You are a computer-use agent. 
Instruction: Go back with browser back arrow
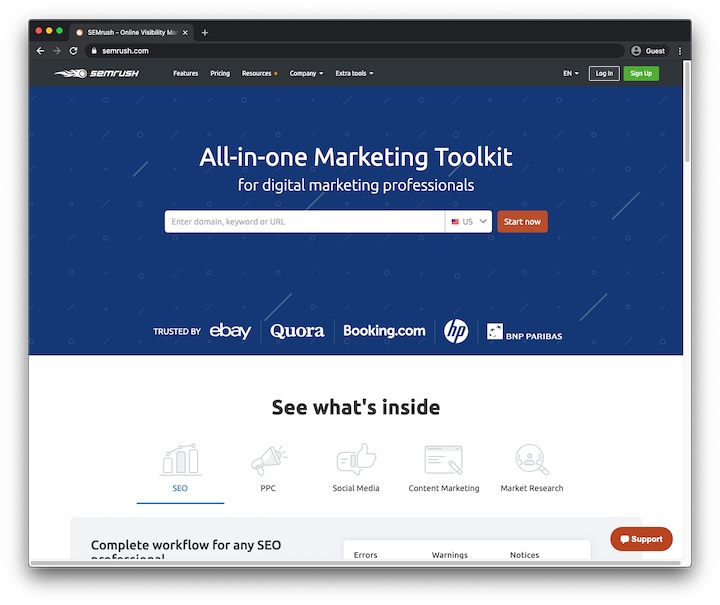[x=40, y=51]
